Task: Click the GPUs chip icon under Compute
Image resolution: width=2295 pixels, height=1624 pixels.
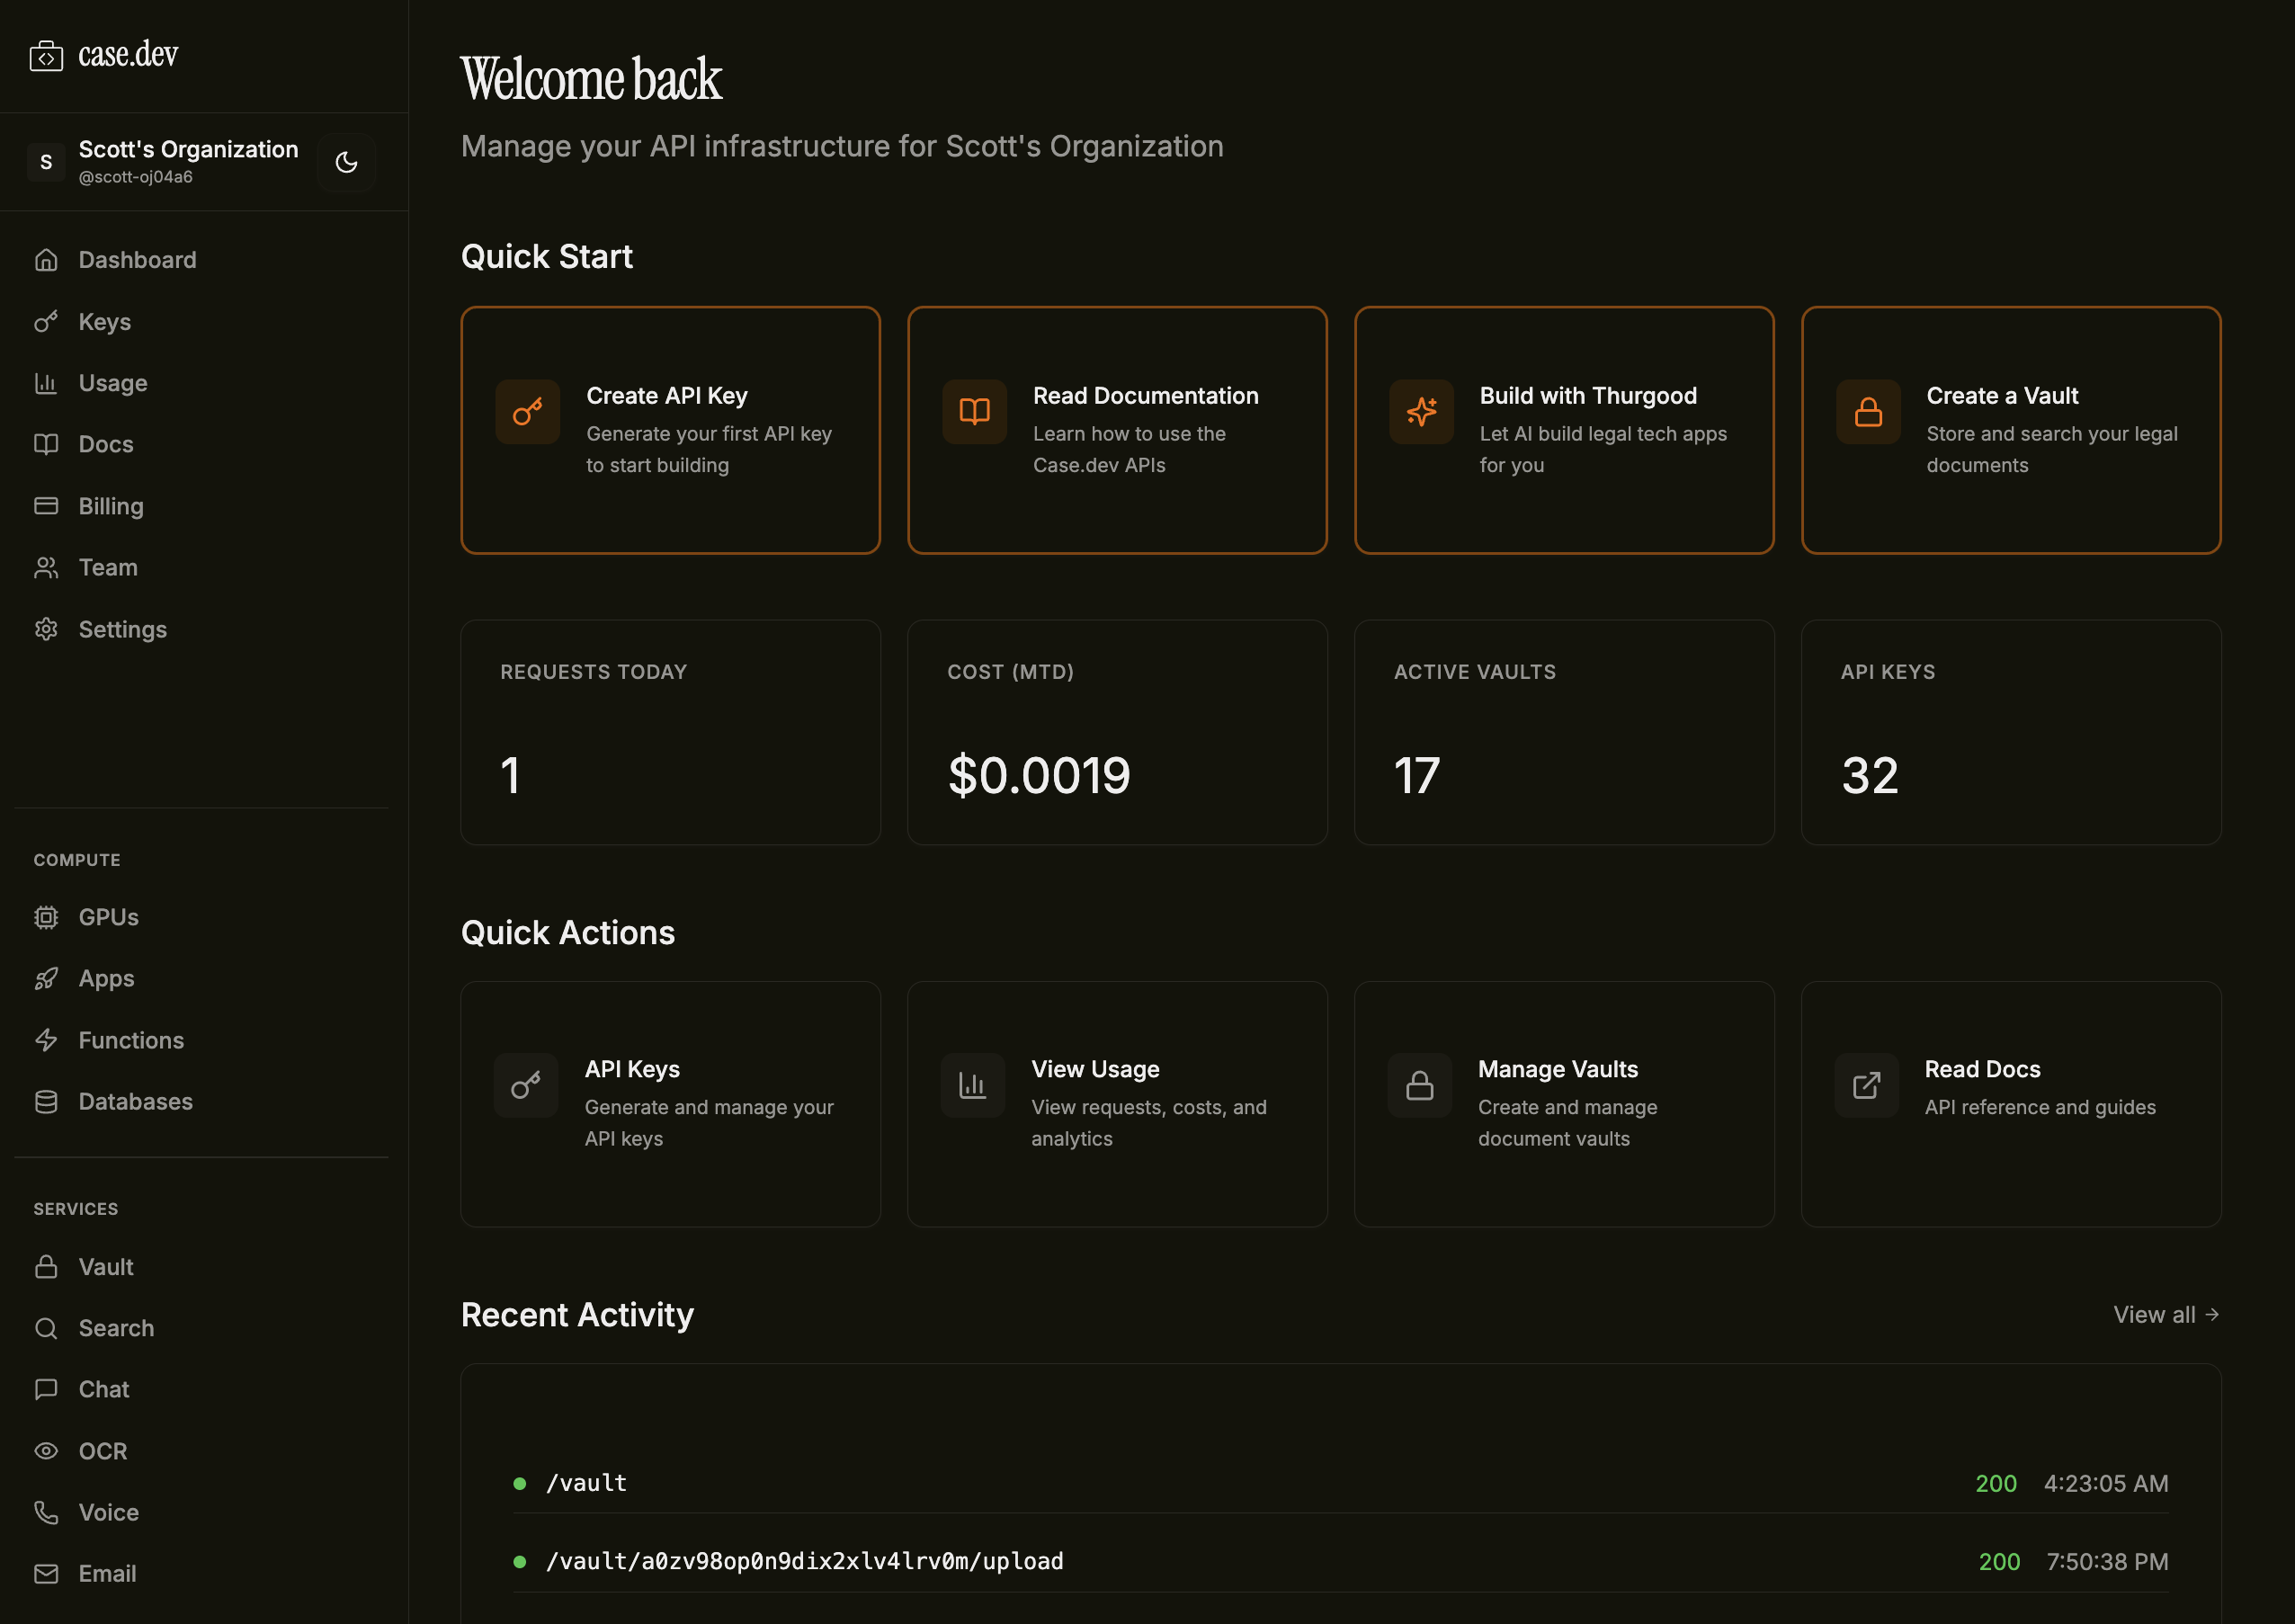Action: click(x=46, y=916)
